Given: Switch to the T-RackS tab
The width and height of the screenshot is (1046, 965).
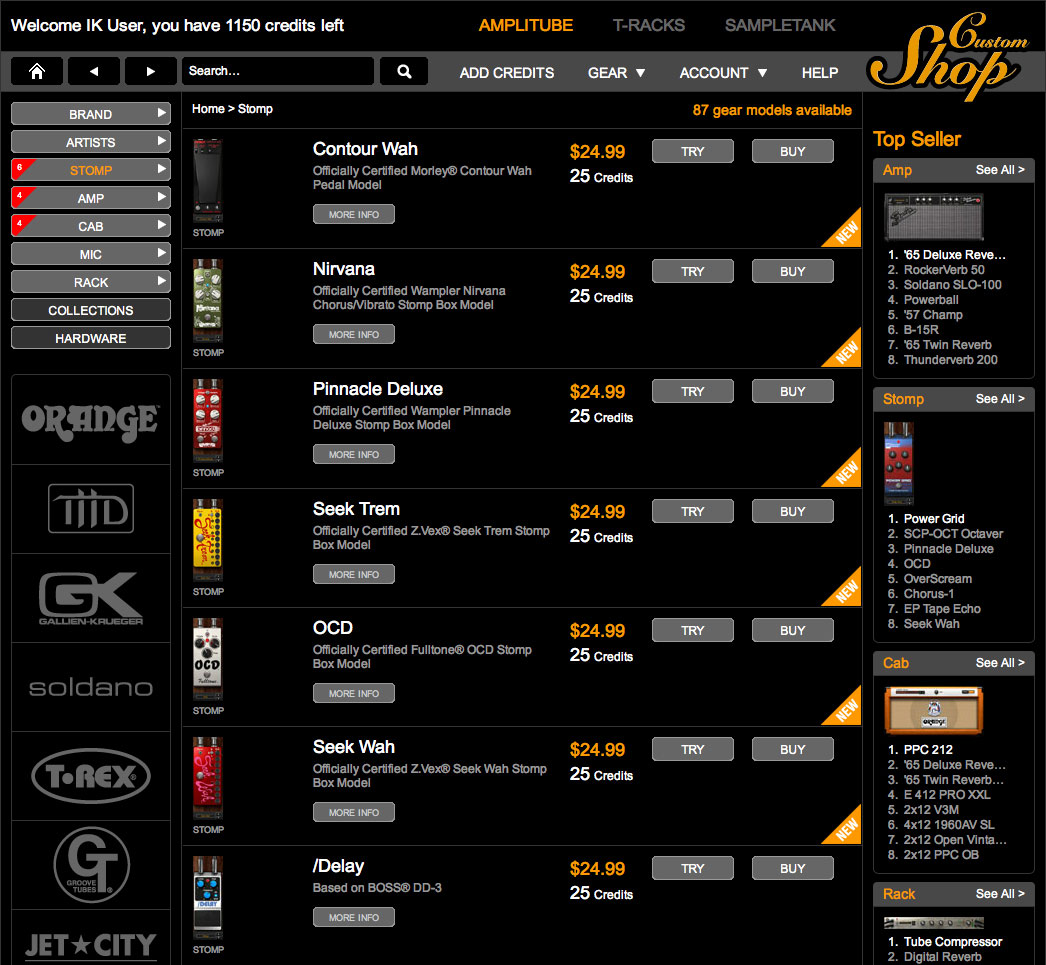Looking at the screenshot, I should [x=648, y=25].
